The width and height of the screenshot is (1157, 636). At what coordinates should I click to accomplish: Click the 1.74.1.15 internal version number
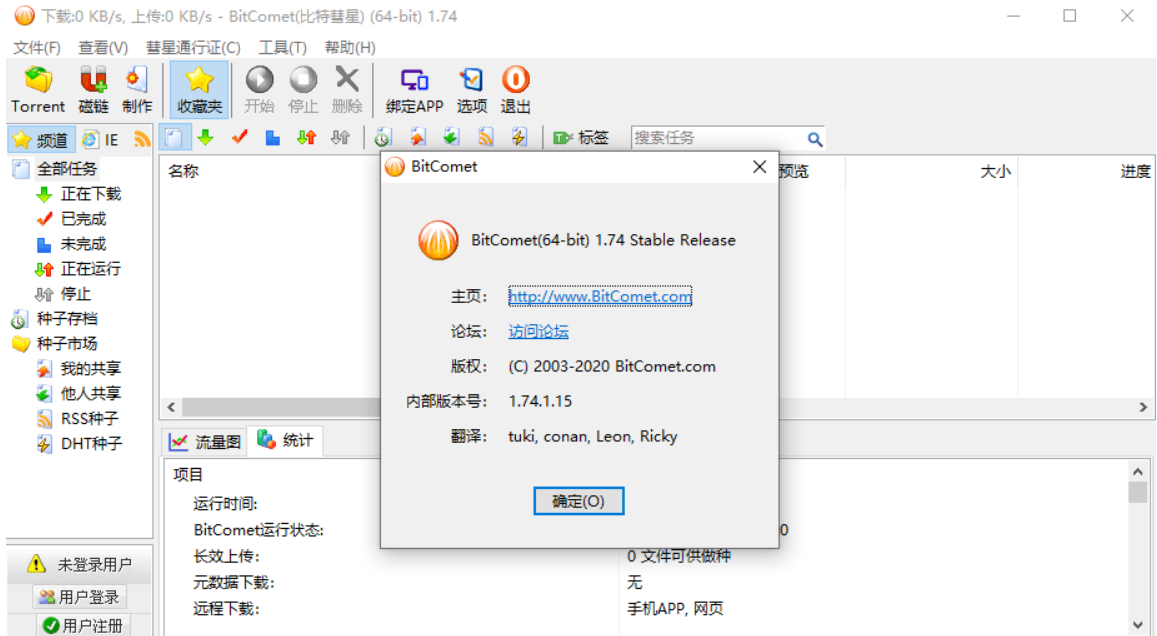[x=540, y=401]
